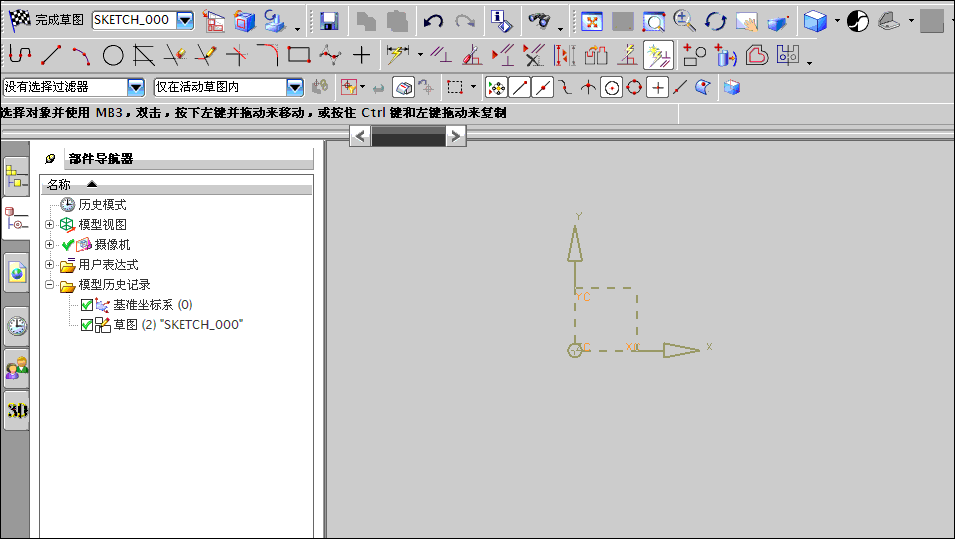955x539 pixels.
Task: Select the Fillet tool
Action: click(267, 55)
